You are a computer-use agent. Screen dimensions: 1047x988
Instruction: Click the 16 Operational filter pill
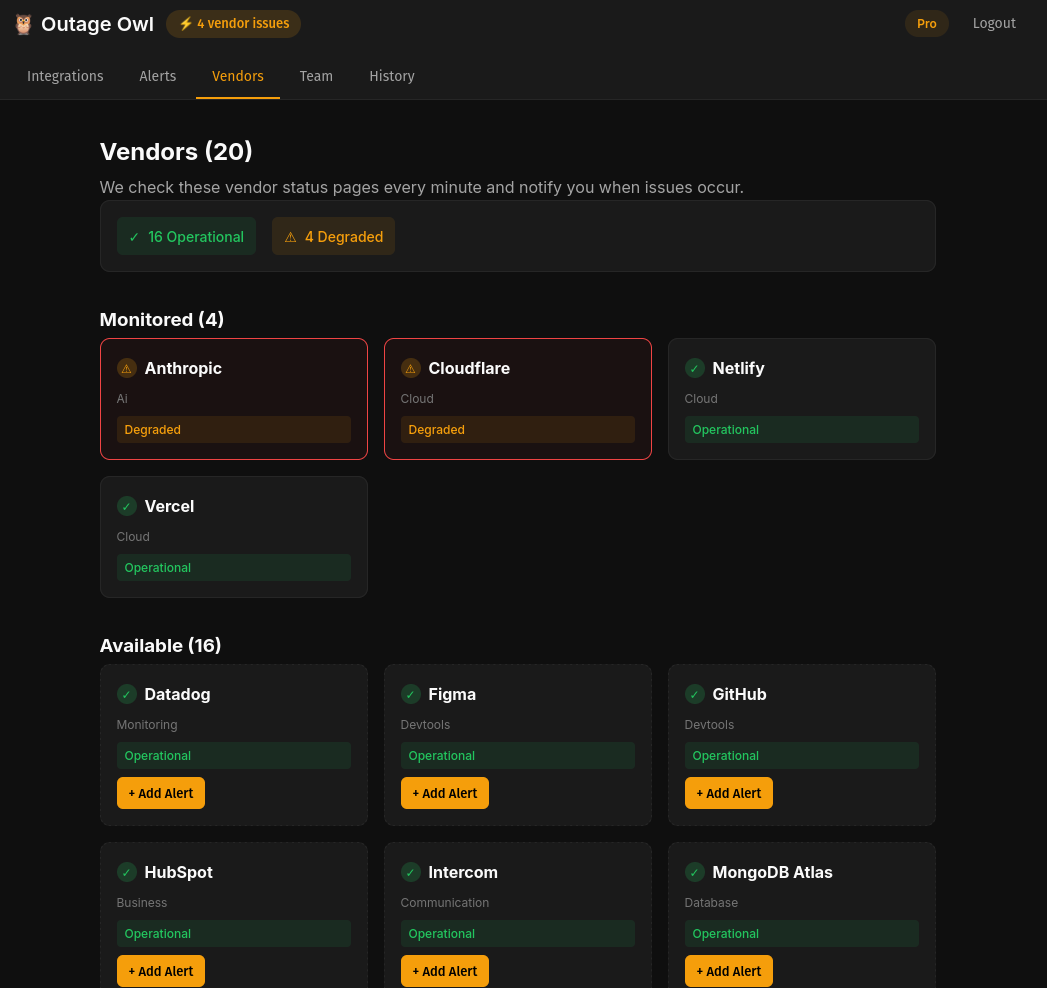pyautogui.click(x=186, y=236)
